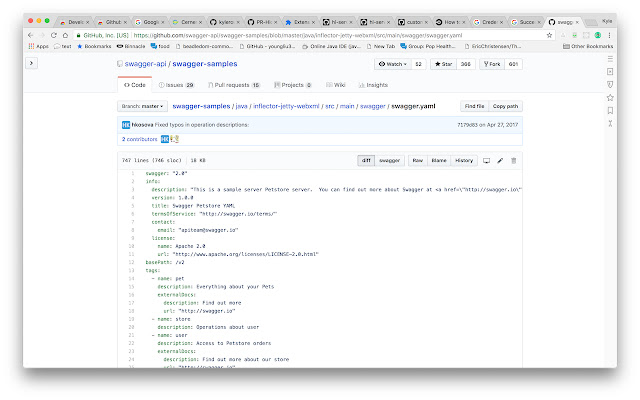This screenshot has height=400, width=640.
Task: Star the swagger-samples repository
Action: (443, 64)
